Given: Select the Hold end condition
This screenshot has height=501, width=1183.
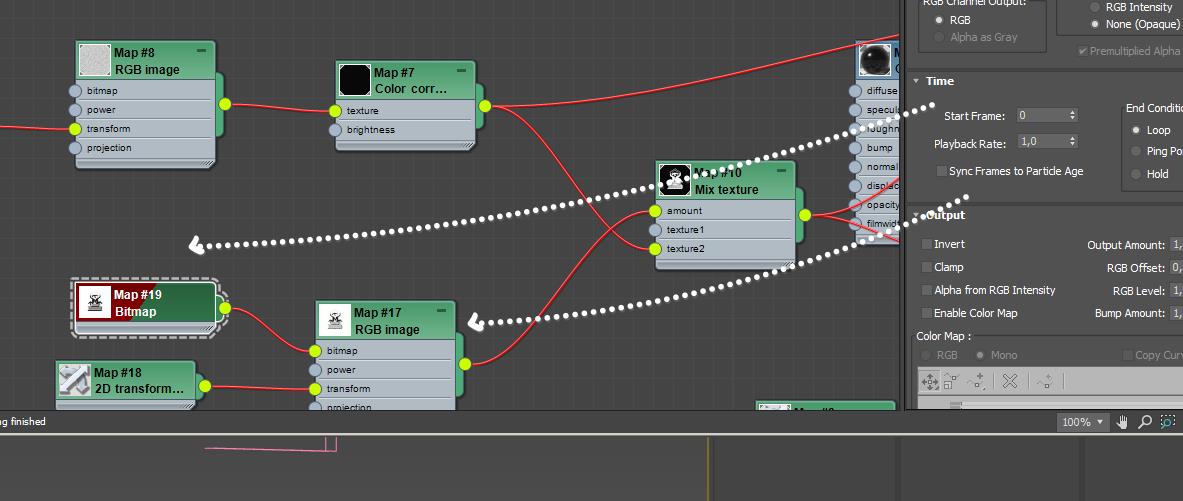Looking at the screenshot, I should [1137, 174].
